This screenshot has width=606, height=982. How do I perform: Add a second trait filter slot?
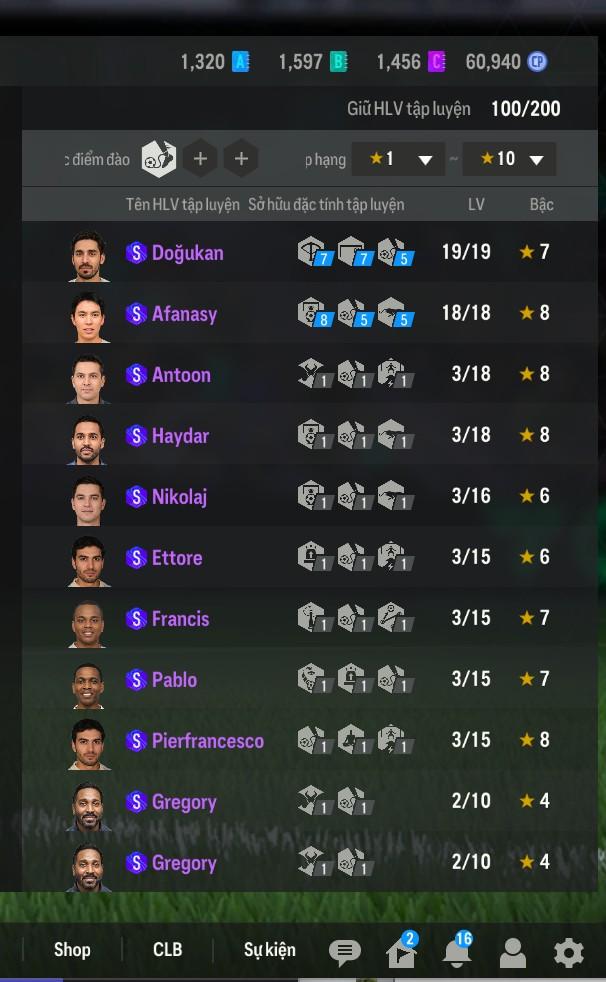tap(200, 159)
